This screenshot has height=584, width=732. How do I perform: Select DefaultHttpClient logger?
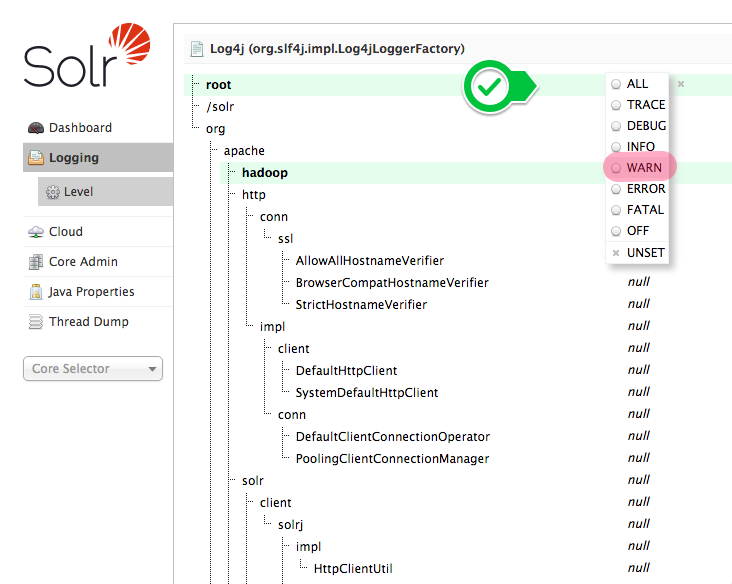click(x=346, y=371)
